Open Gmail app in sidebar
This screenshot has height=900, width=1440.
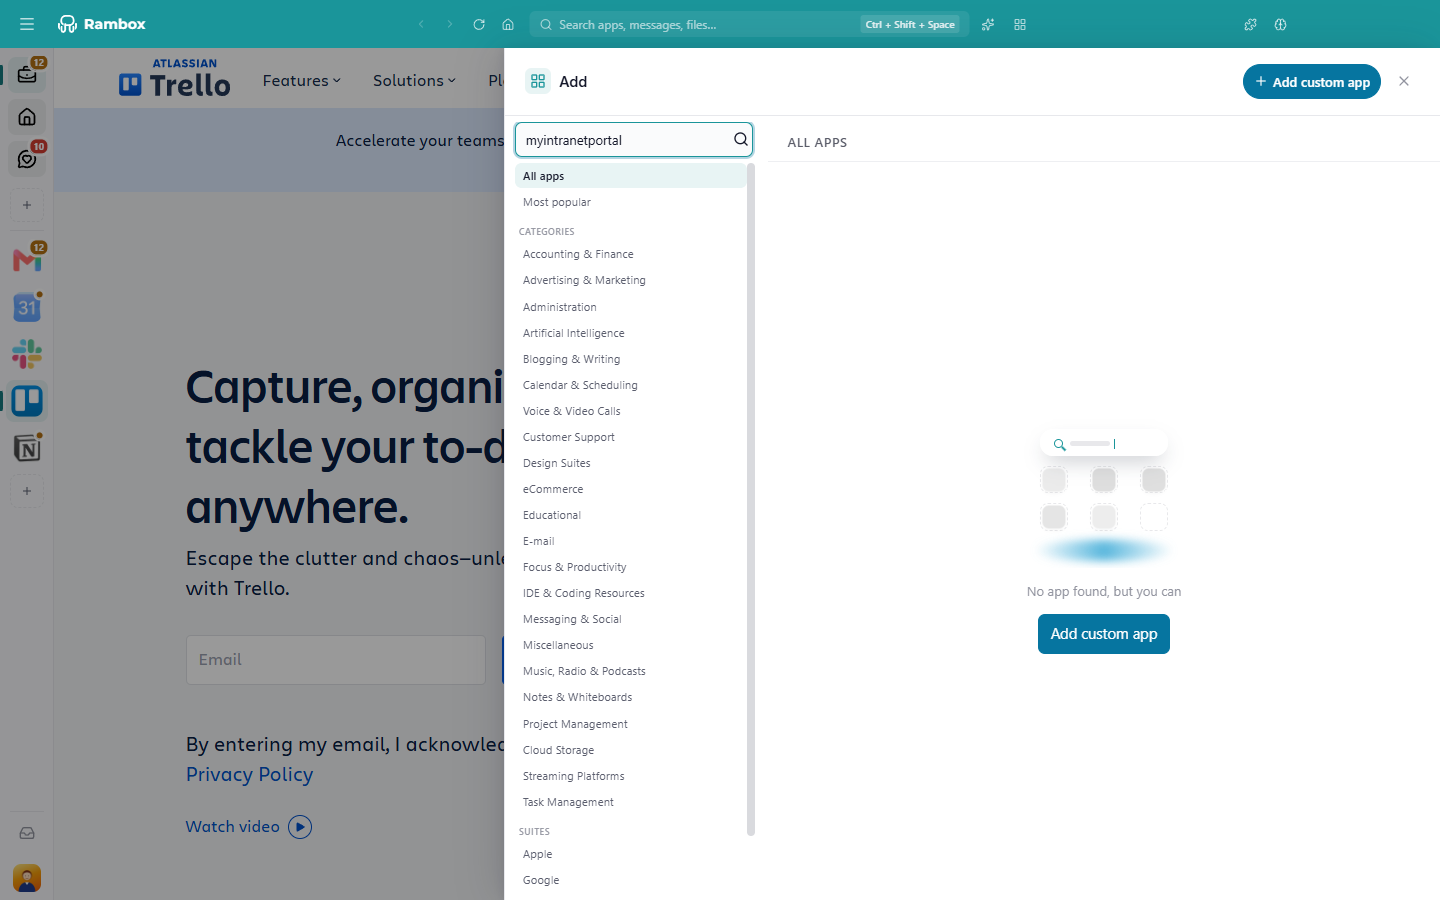pos(27,260)
